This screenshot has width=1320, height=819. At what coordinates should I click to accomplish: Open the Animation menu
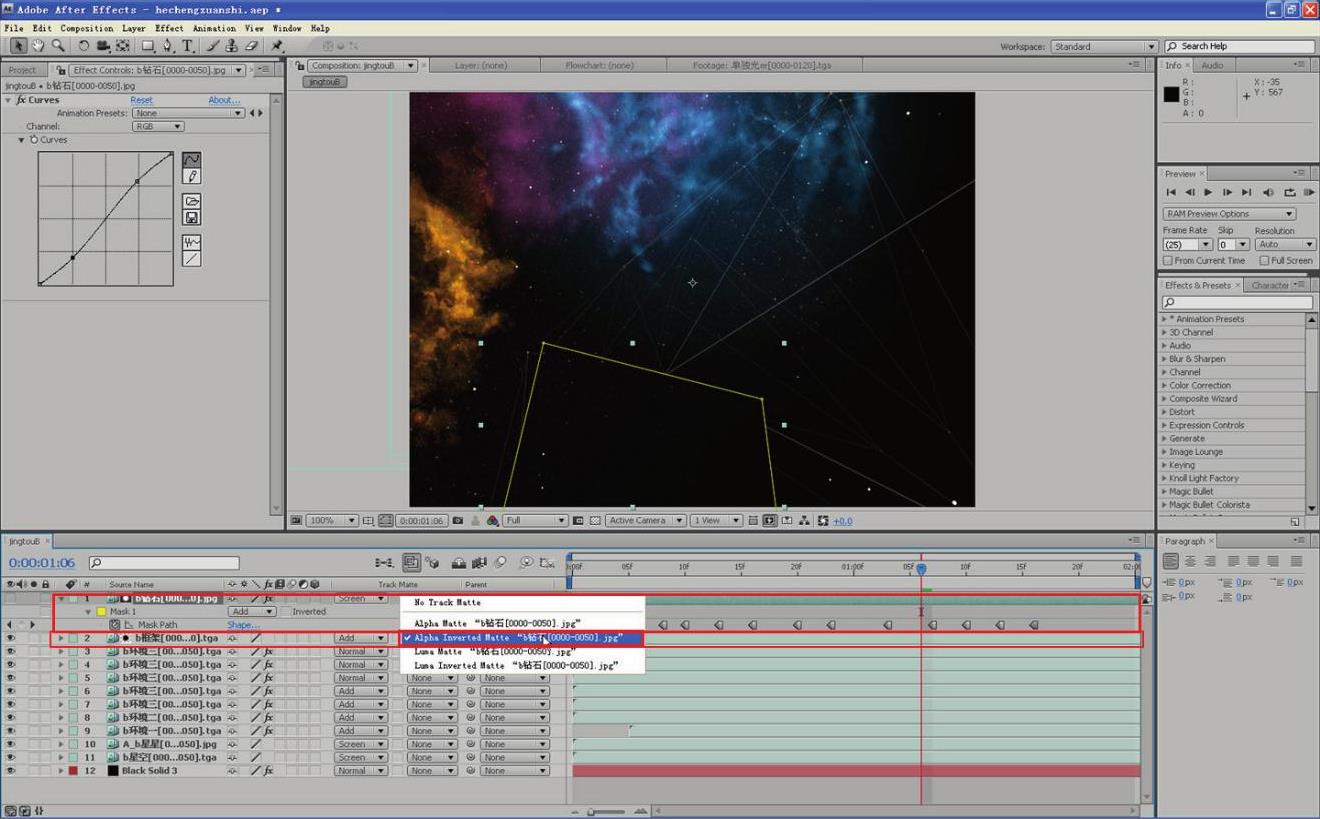tap(214, 29)
